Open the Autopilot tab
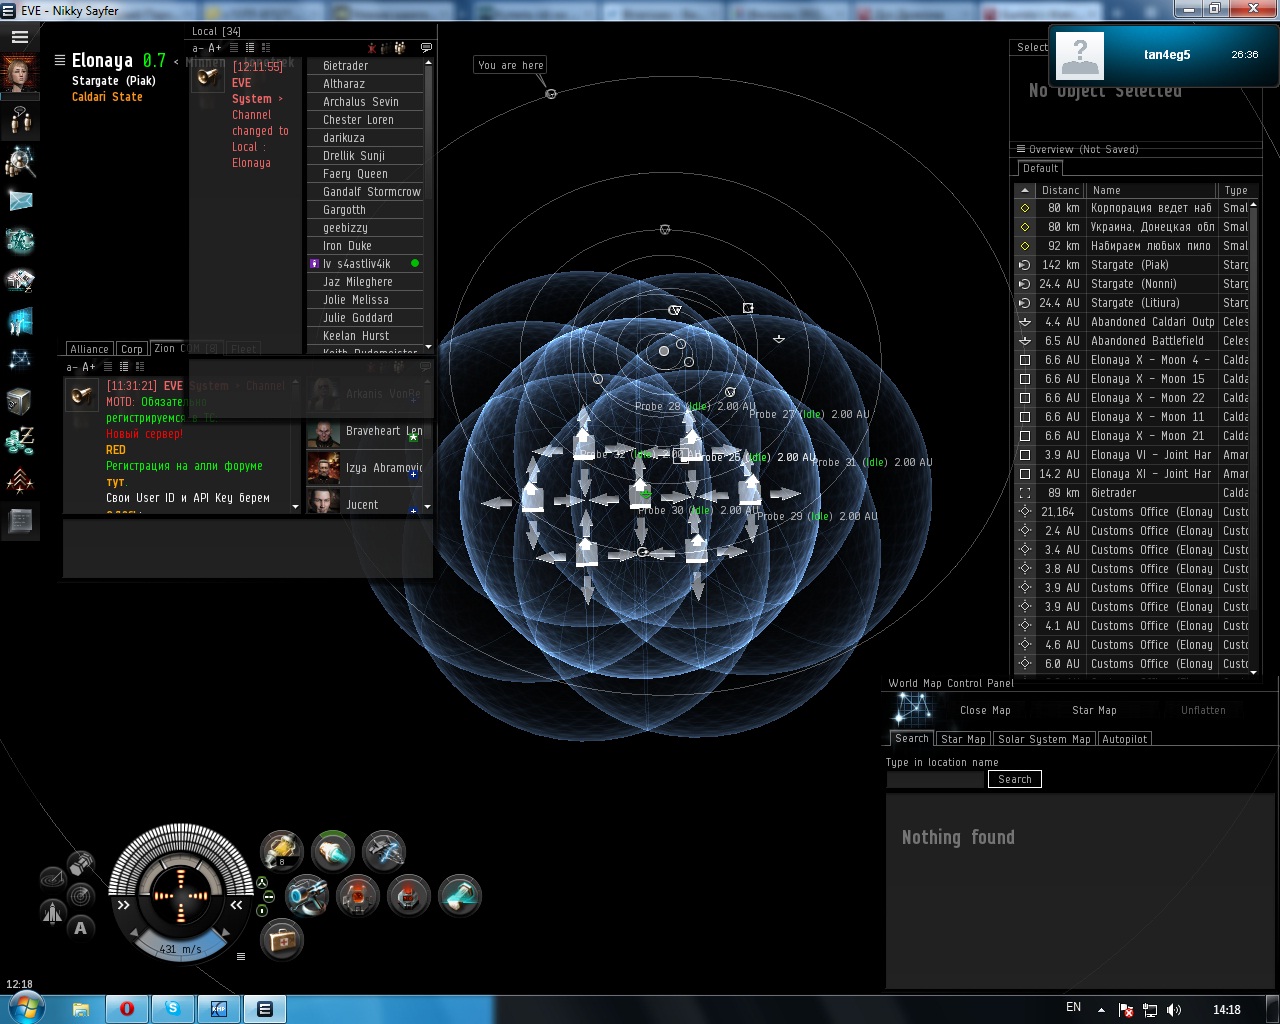The image size is (1280, 1024). coord(1125,739)
